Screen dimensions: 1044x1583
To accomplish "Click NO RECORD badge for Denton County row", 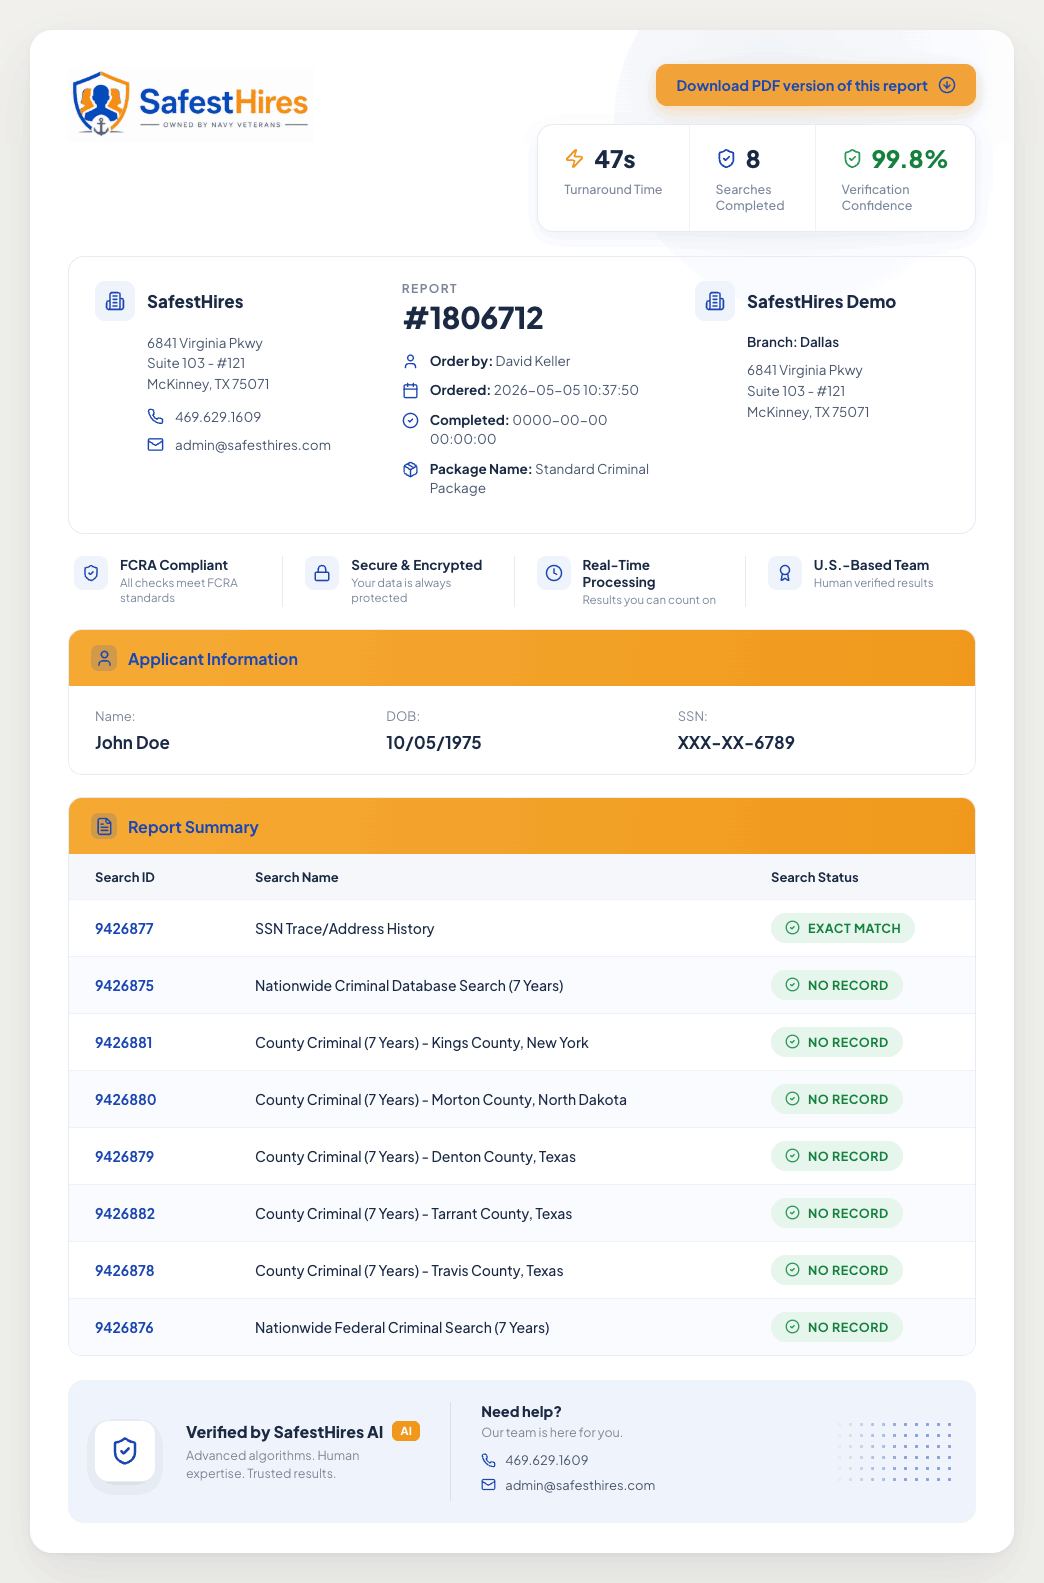I will pyautogui.click(x=837, y=1156).
